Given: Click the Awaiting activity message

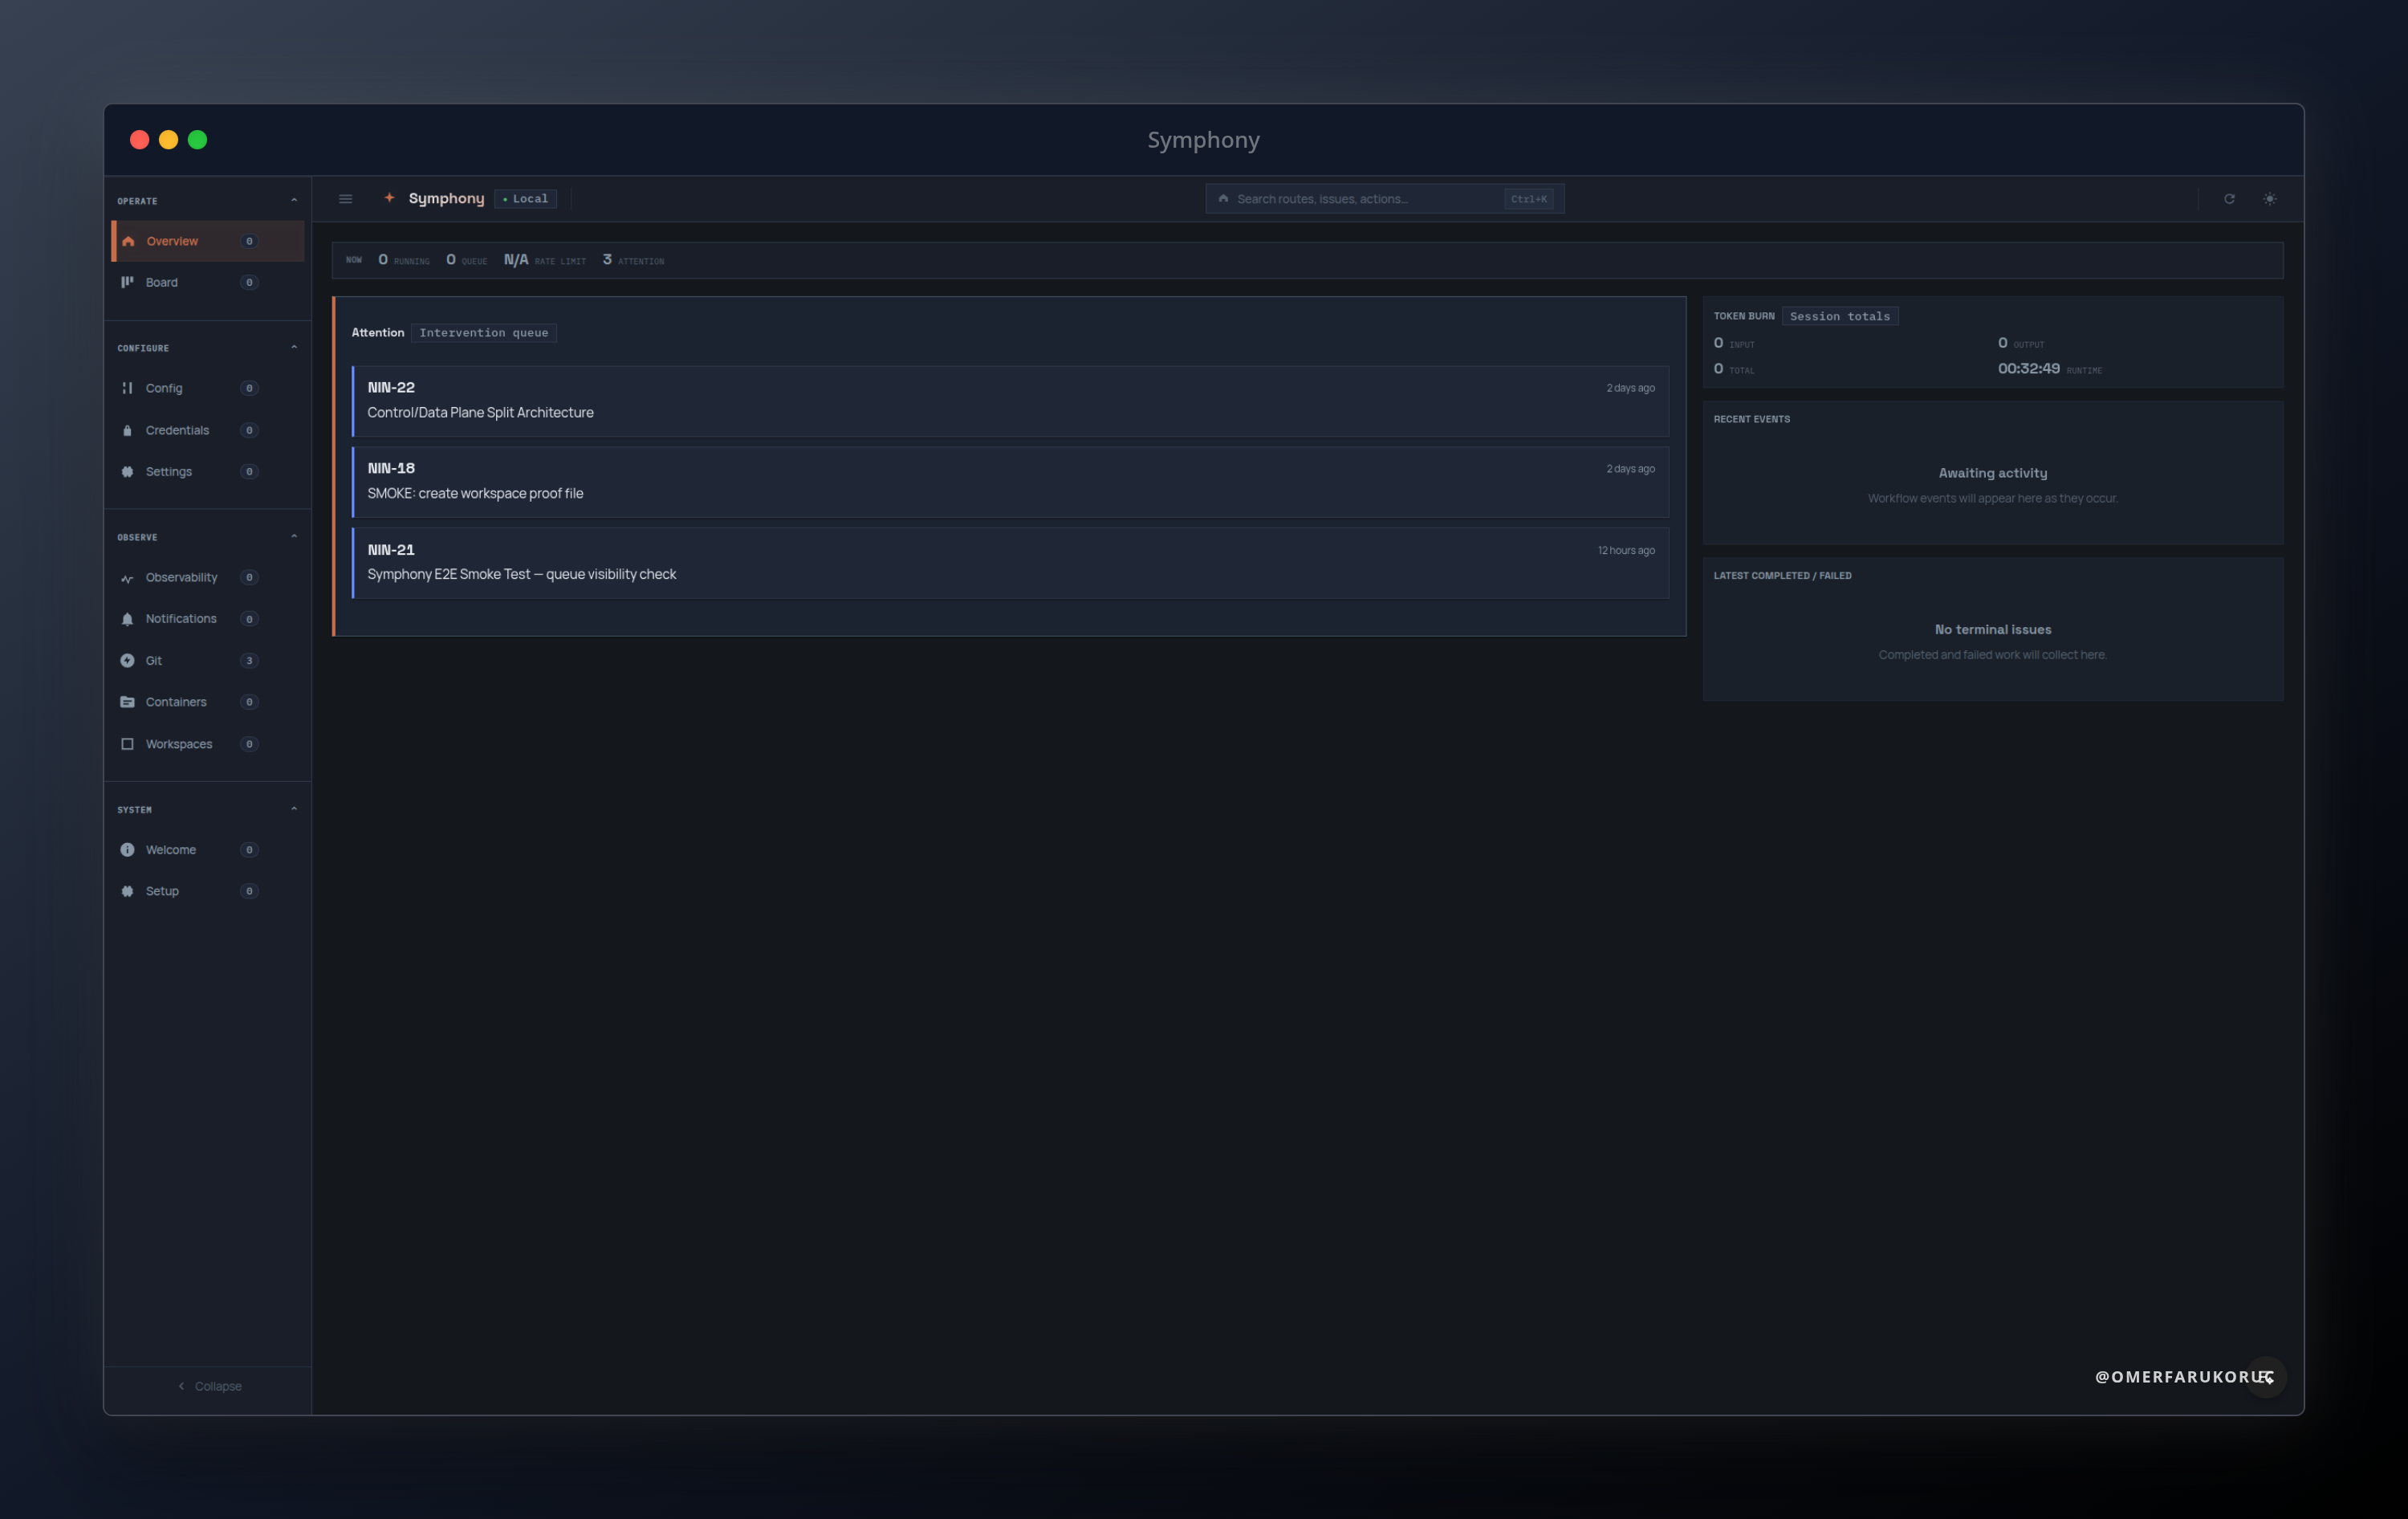Looking at the screenshot, I should (x=1993, y=473).
